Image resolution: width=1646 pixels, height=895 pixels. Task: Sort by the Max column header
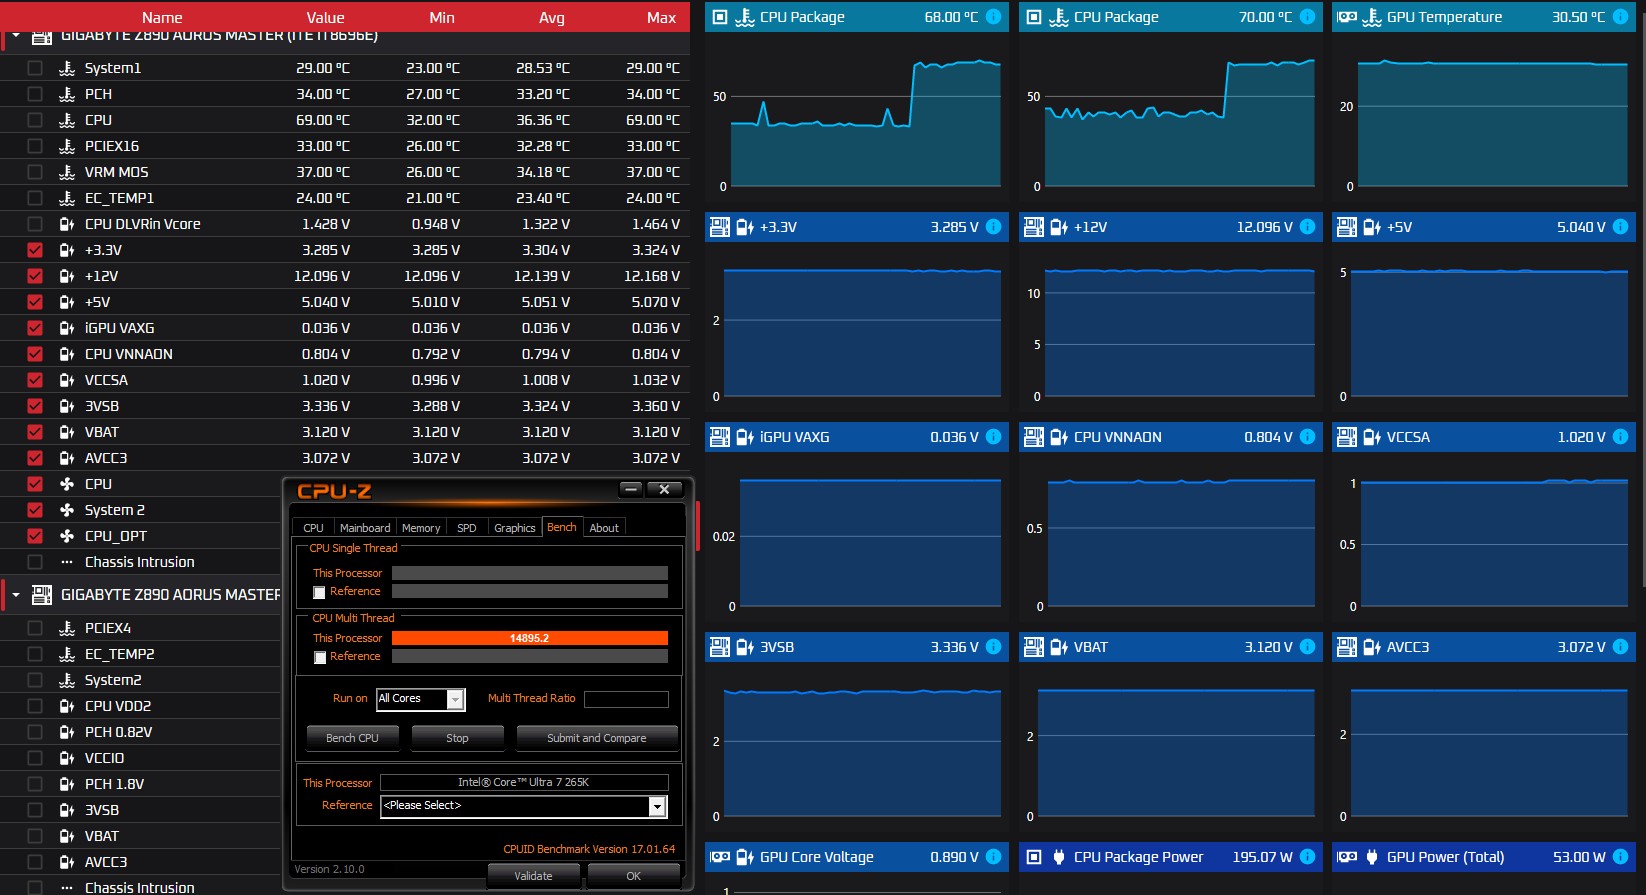661,17
